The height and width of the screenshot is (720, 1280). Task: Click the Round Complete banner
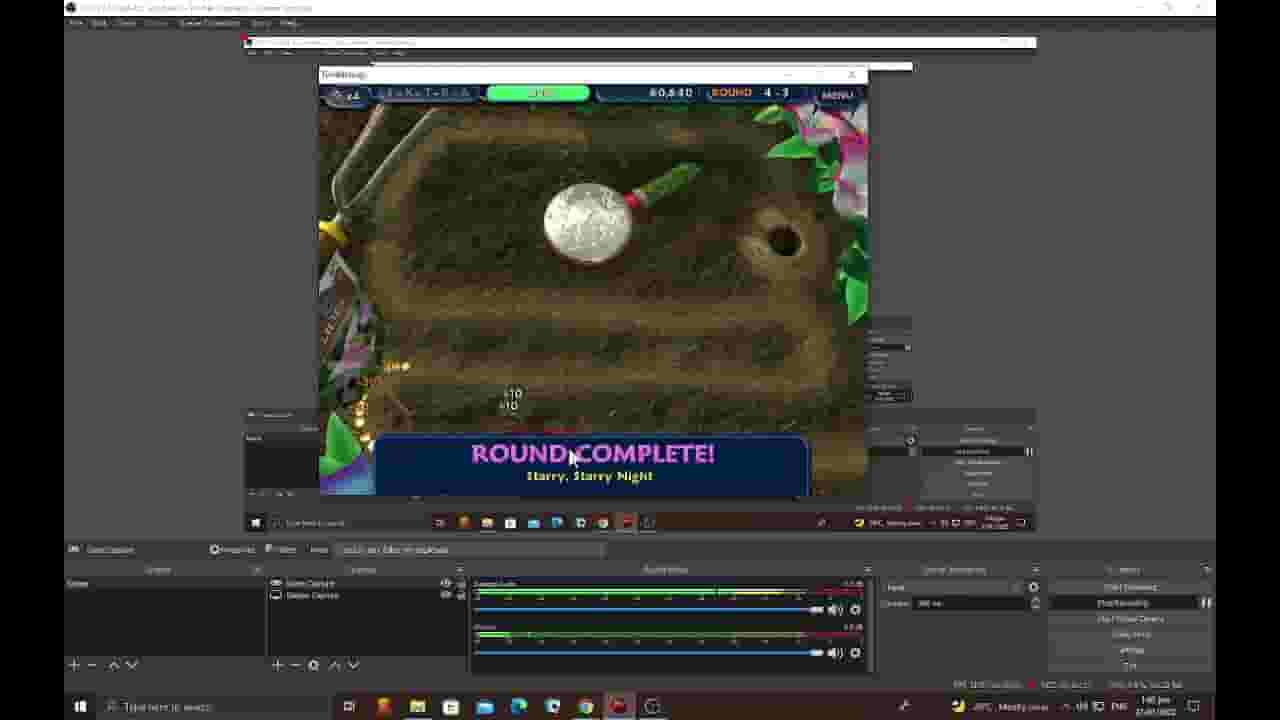coord(592,465)
